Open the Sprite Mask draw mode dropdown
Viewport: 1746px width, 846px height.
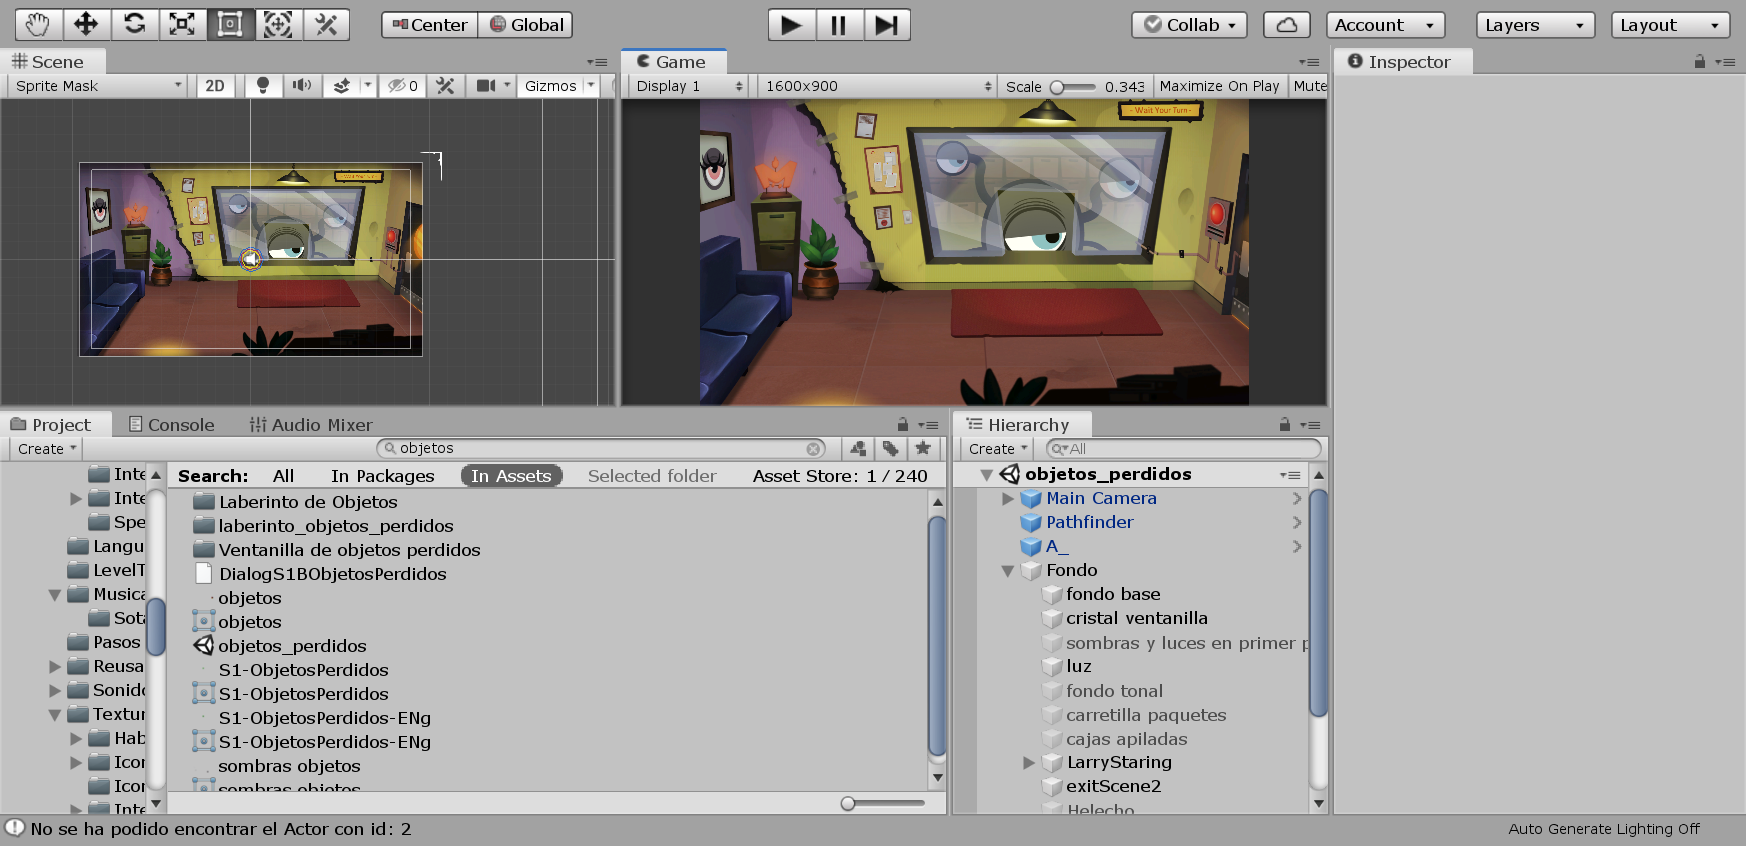point(98,86)
